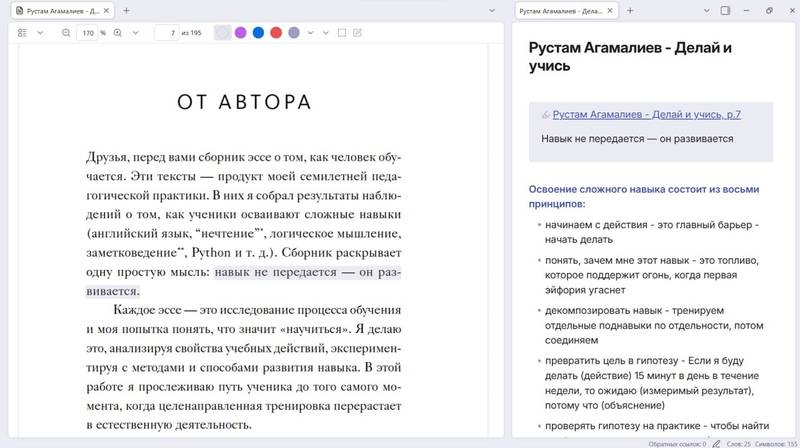
Task: Click highlighted text 'навык не передается — он раз-'
Action: [x=308, y=272]
